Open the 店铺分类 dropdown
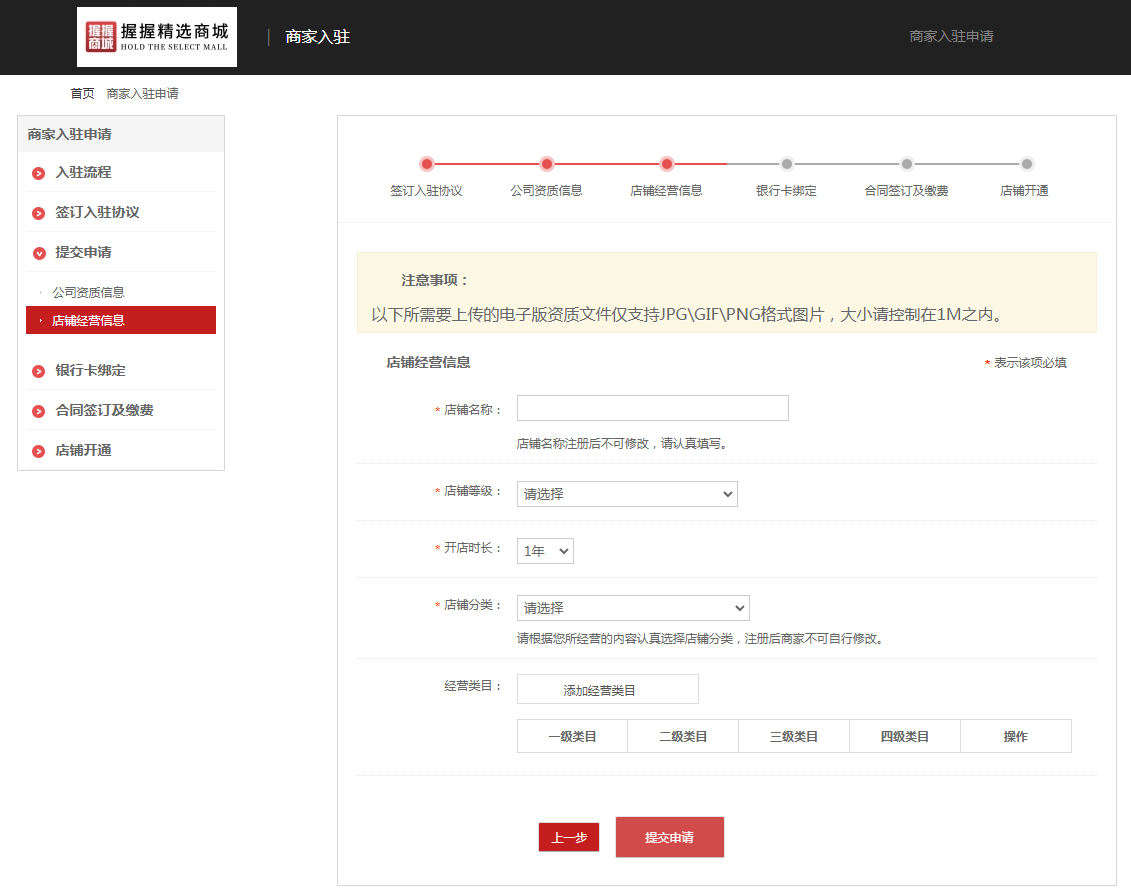The height and width of the screenshot is (891, 1131). pyautogui.click(x=633, y=608)
